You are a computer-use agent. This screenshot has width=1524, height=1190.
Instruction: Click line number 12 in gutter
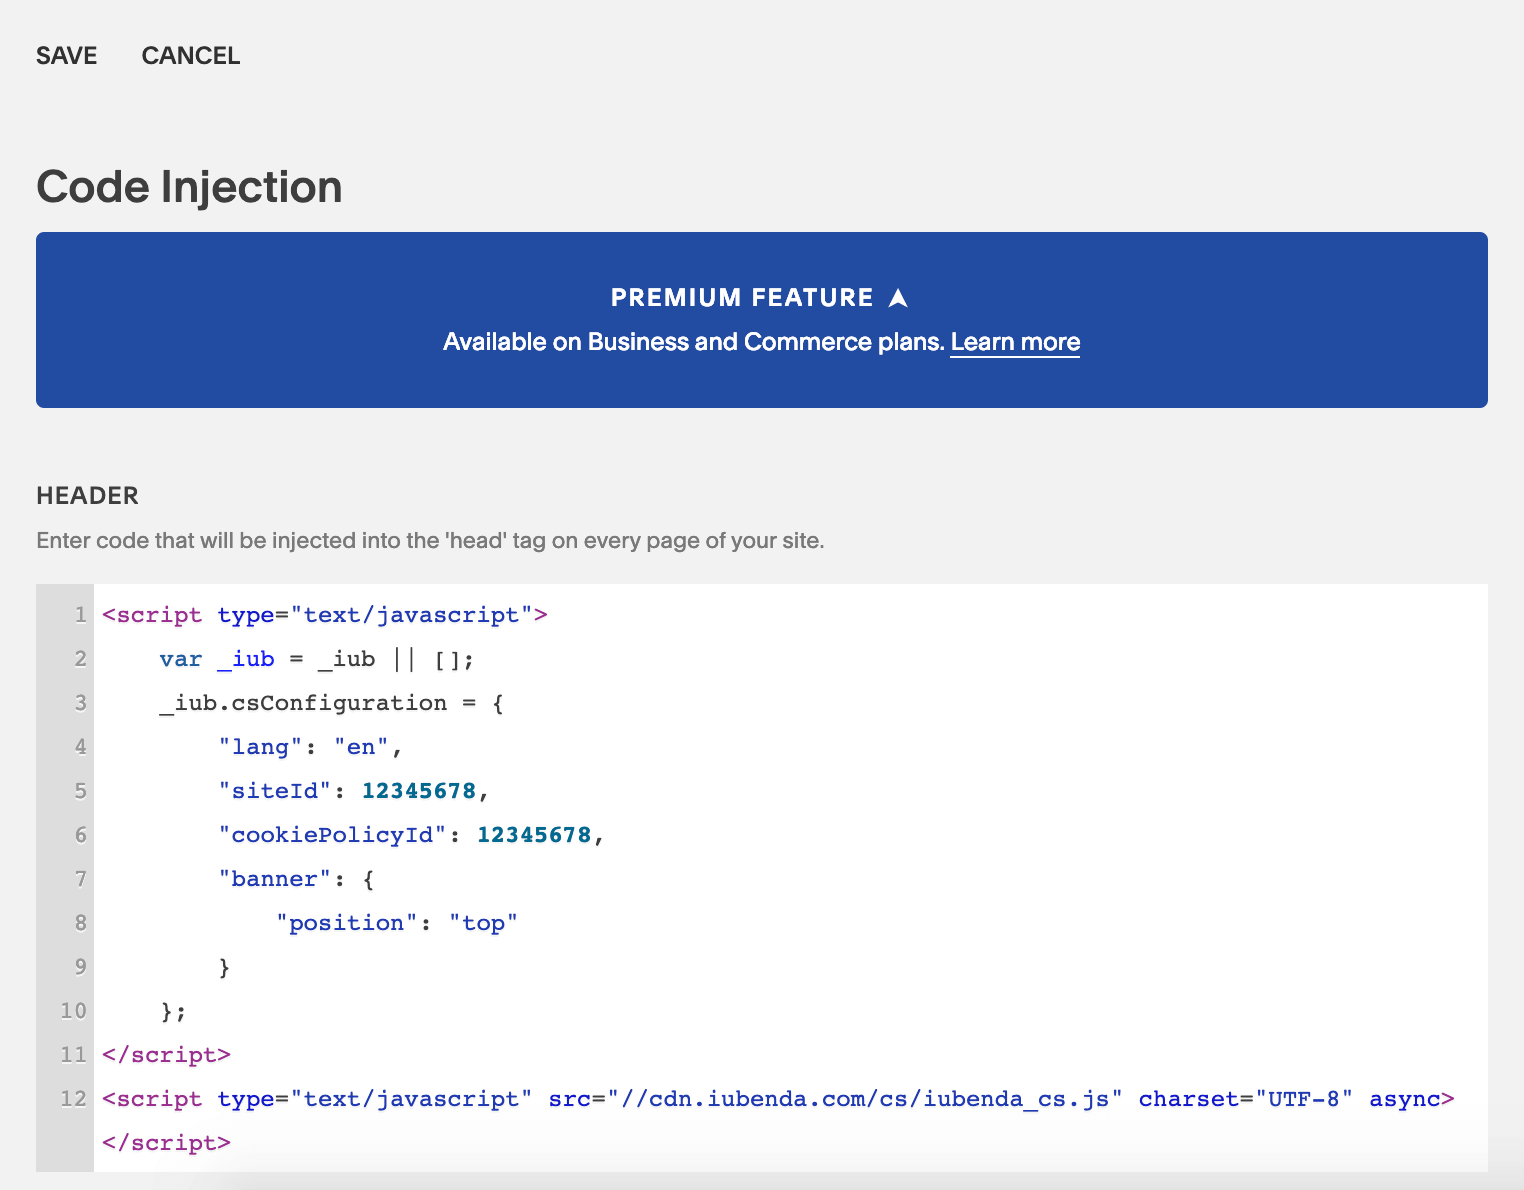tap(74, 1099)
